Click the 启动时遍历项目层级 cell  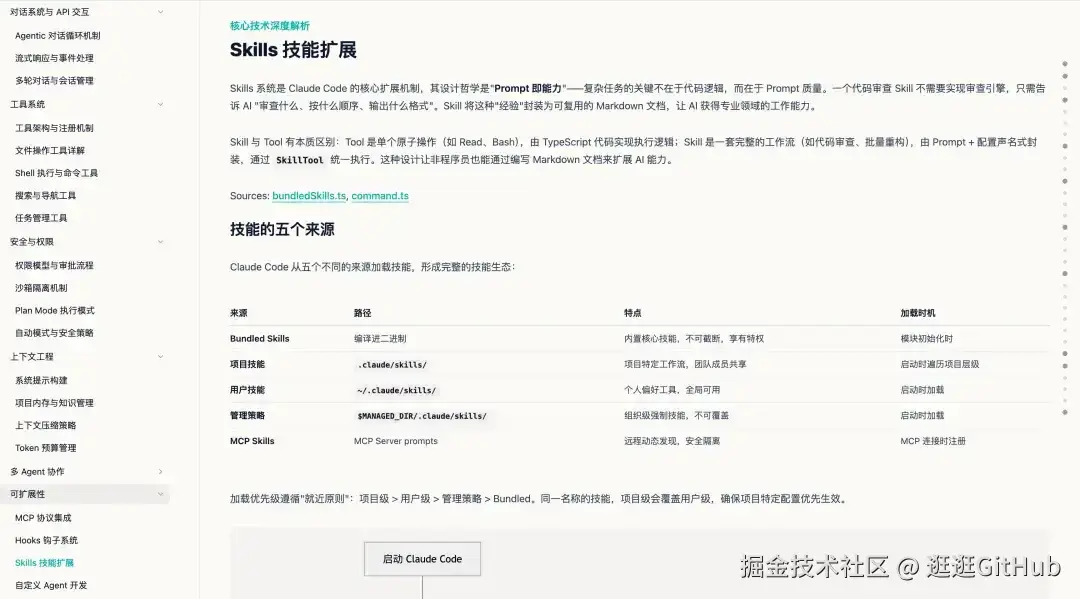[x=939, y=364]
